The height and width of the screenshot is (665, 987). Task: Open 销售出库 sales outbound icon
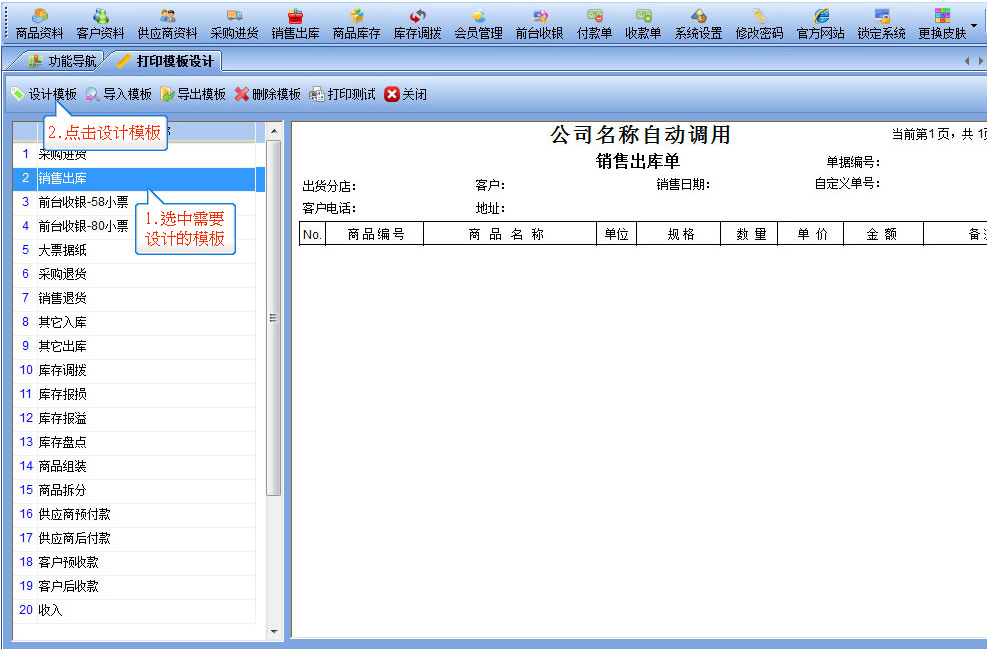[x=295, y=23]
